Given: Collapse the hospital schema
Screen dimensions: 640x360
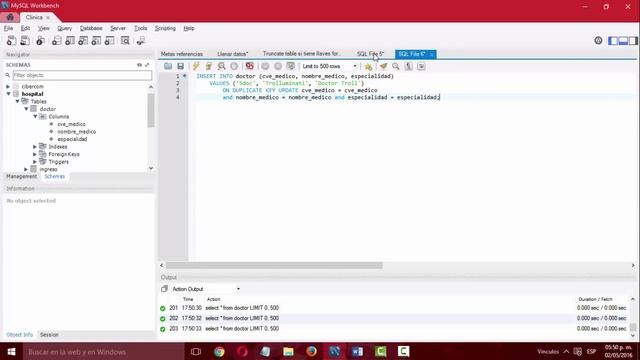Looking at the screenshot, I should (x=8, y=94).
